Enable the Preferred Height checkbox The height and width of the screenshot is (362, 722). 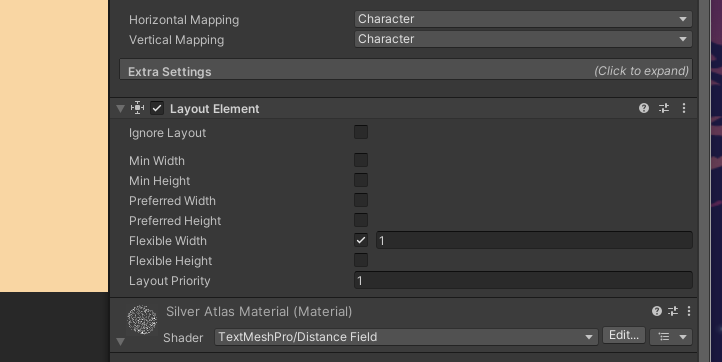(361, 220)
